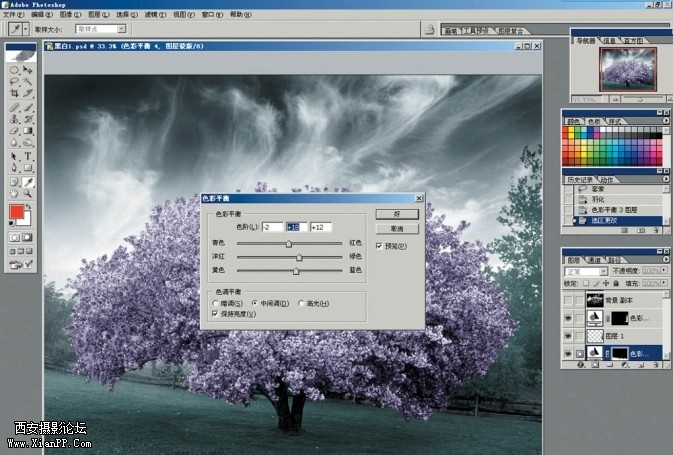
Task: Open the 取样大小 sample size dropdown
Action: [122, 30]
